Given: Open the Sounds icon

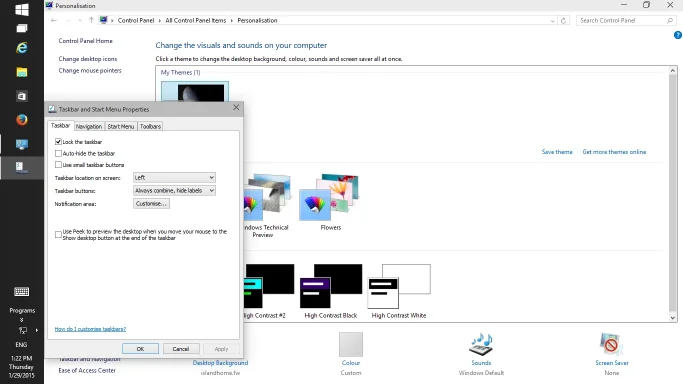Looking at the screenshot, I should [481, 344].
